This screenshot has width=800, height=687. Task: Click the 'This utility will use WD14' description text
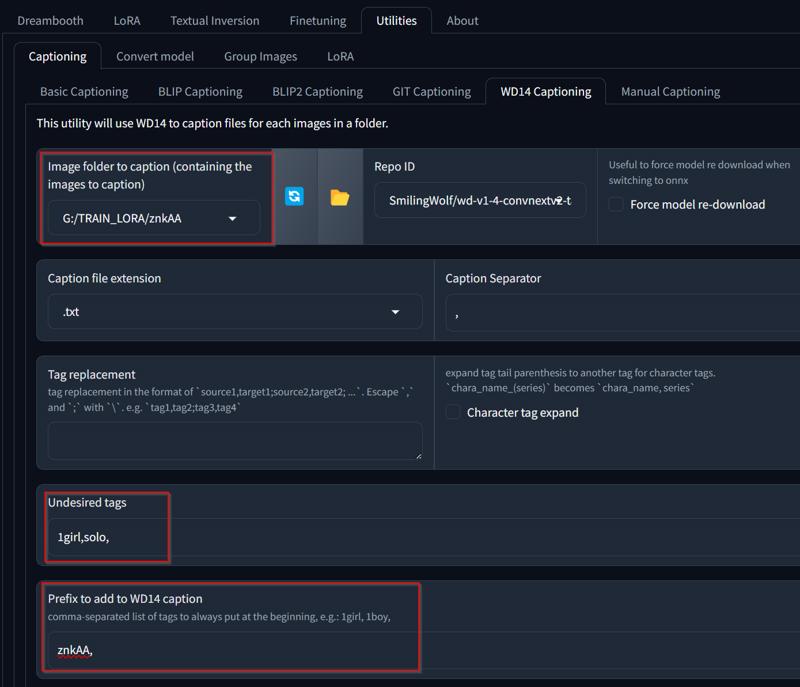click(x=212, y=123)
